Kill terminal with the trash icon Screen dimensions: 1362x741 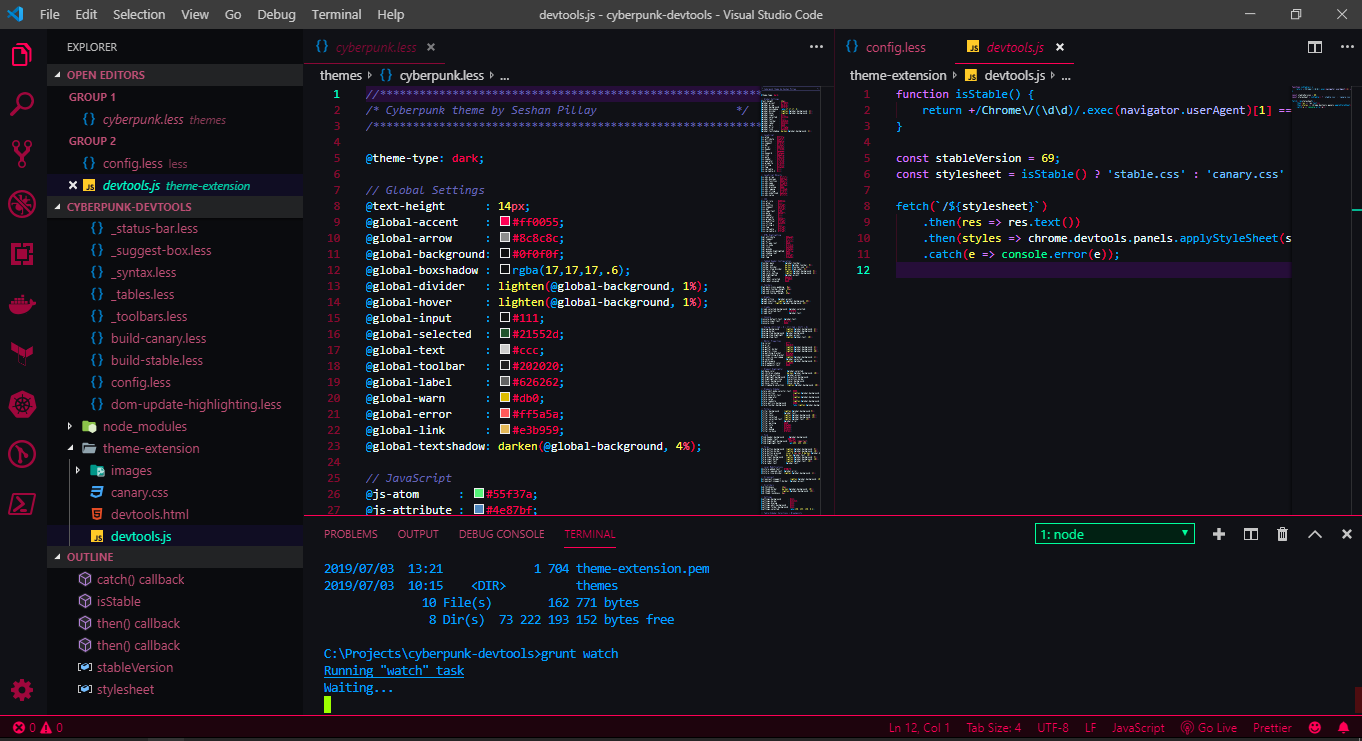pyautogui.click(x=1282, y=534)
